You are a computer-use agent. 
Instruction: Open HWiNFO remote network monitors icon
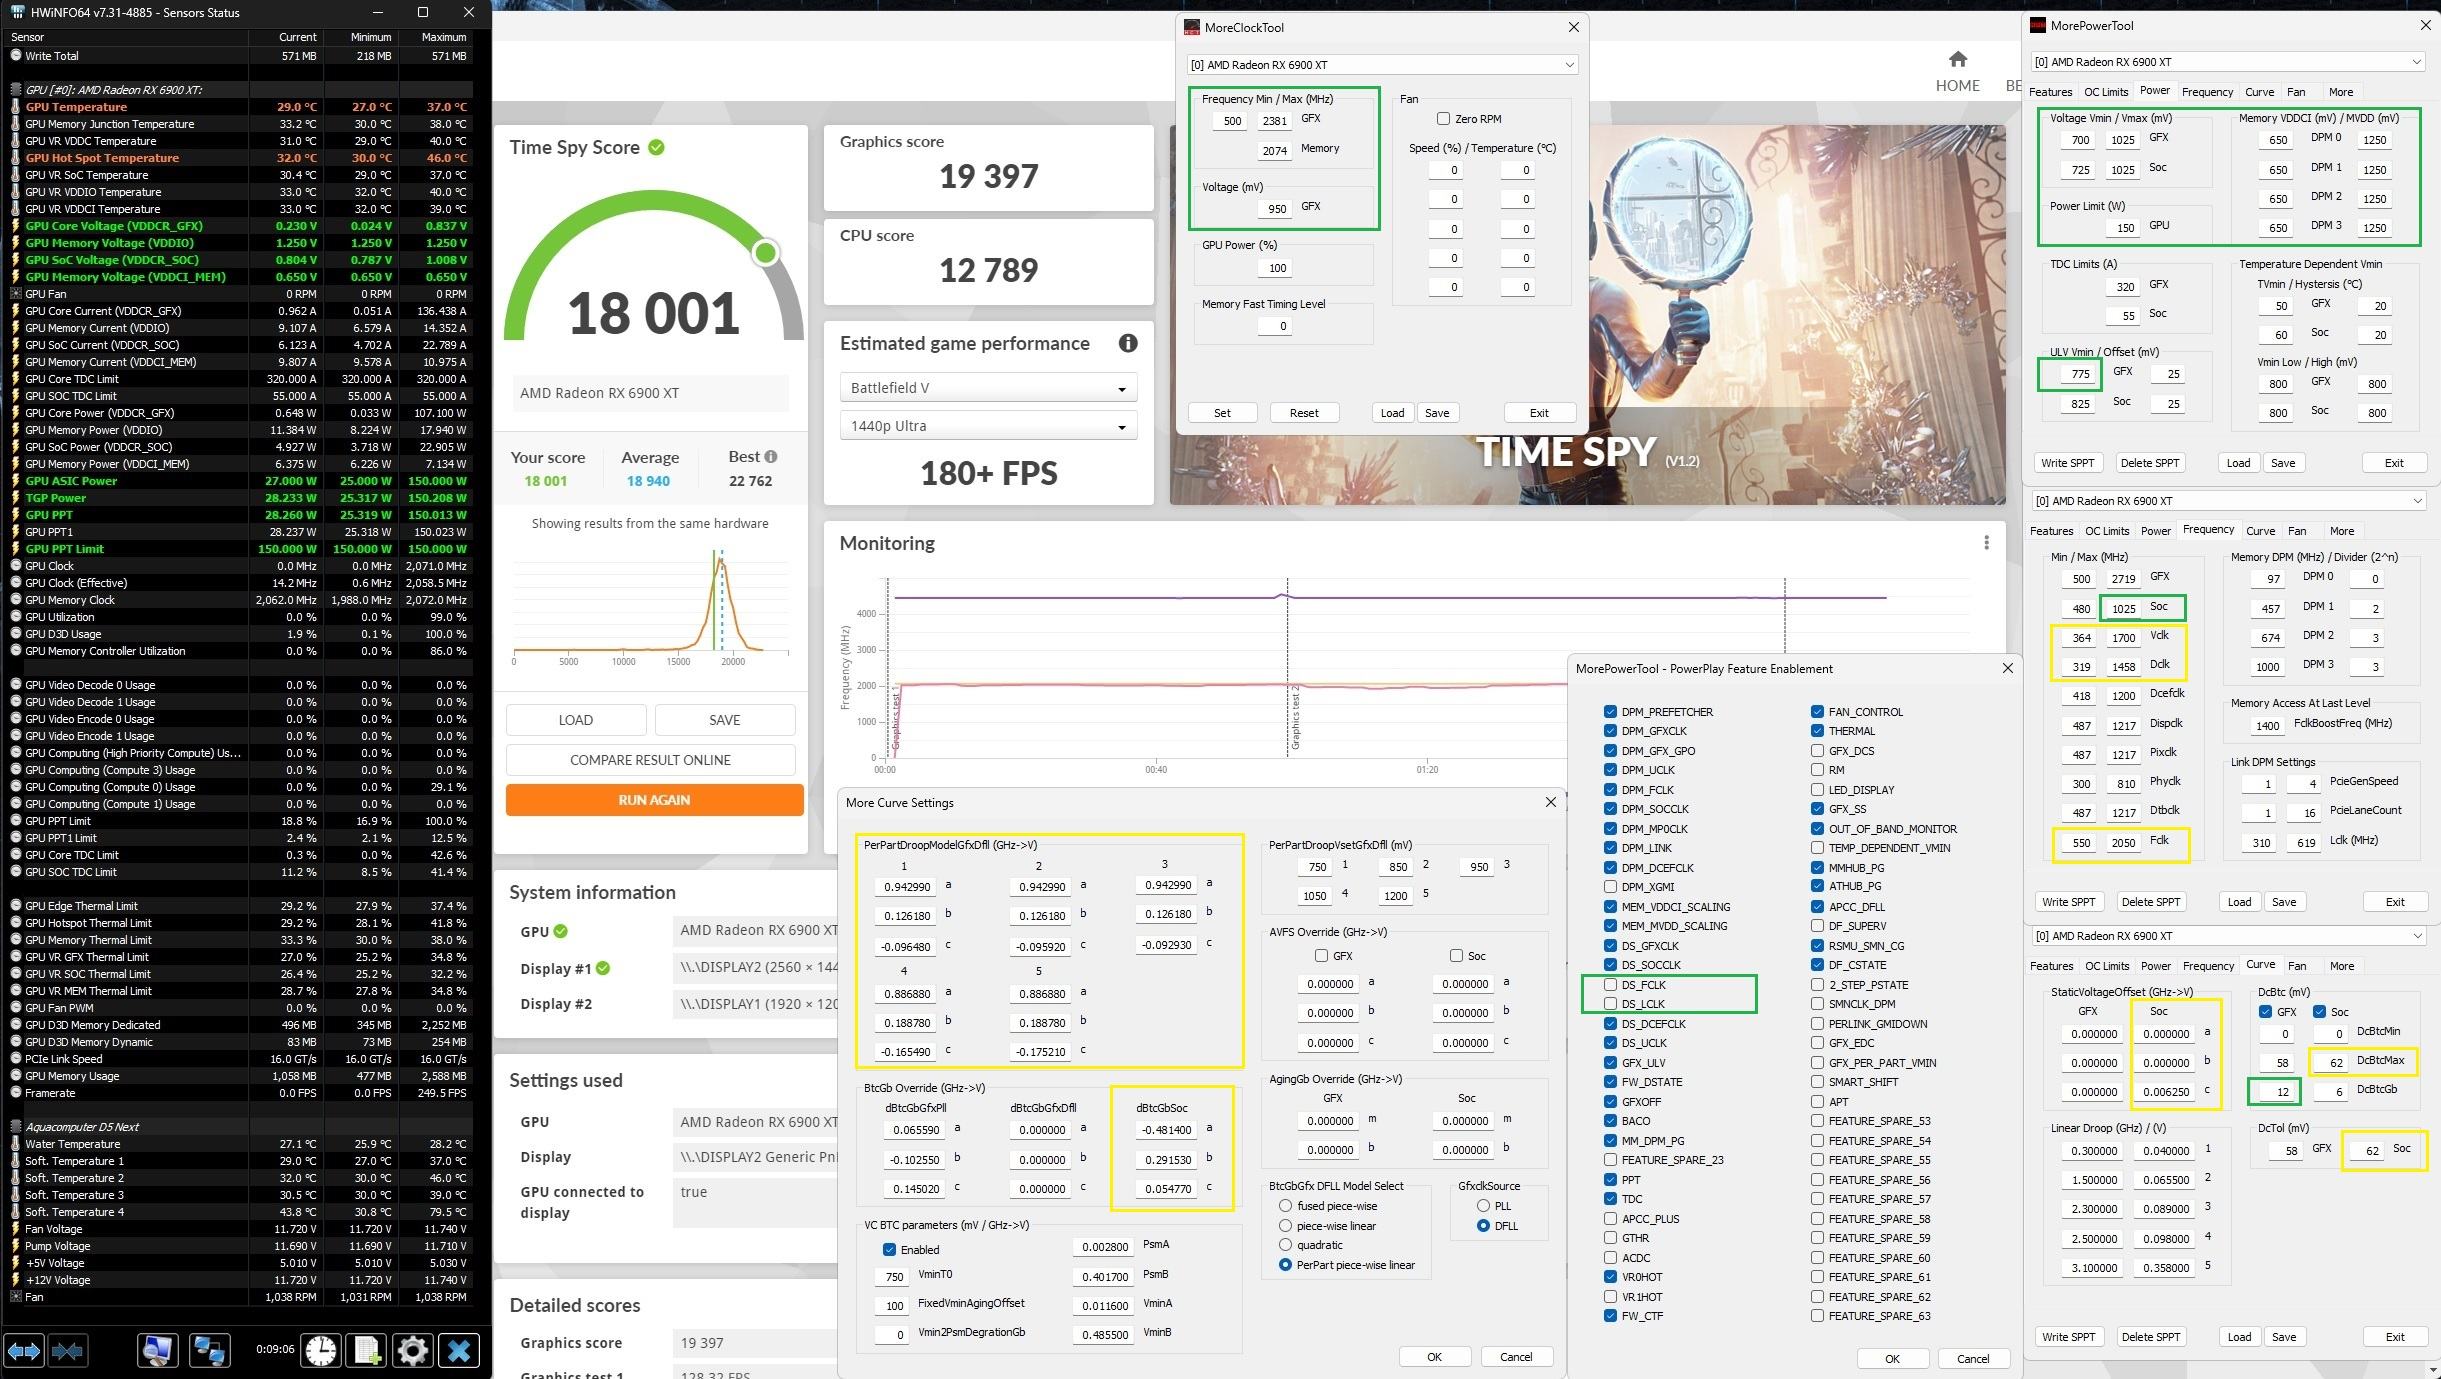pyautogui.click(x=209, y=1351)
